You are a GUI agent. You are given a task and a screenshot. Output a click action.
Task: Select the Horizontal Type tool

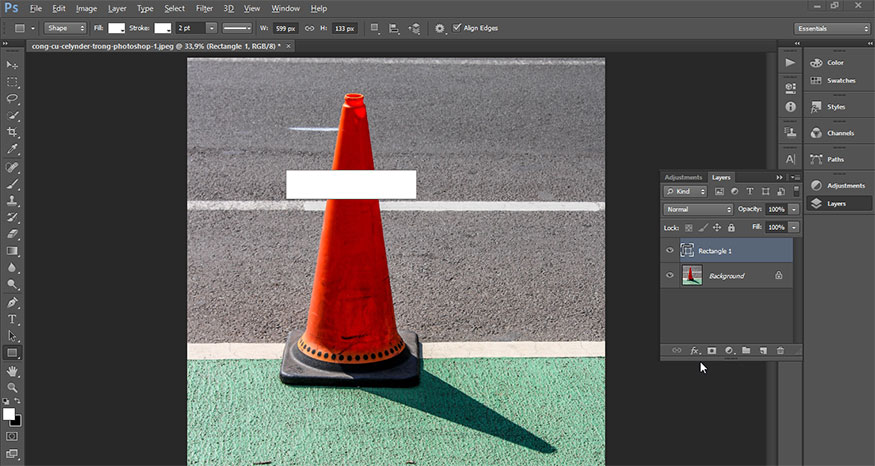pyautogui.click(x=13, y=319)
